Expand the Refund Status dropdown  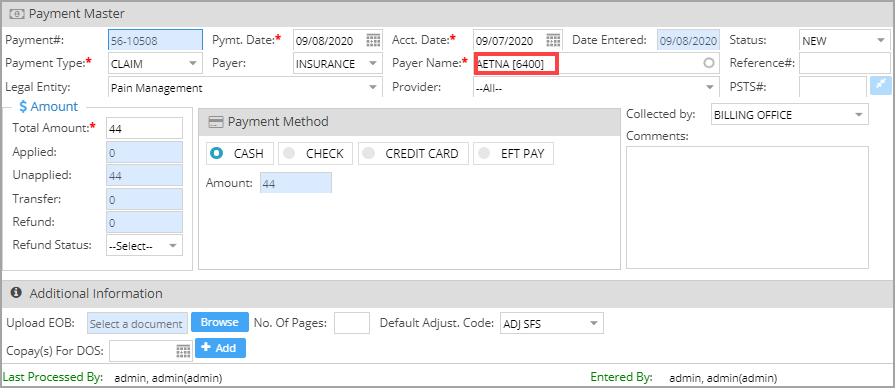click(144, 245)
